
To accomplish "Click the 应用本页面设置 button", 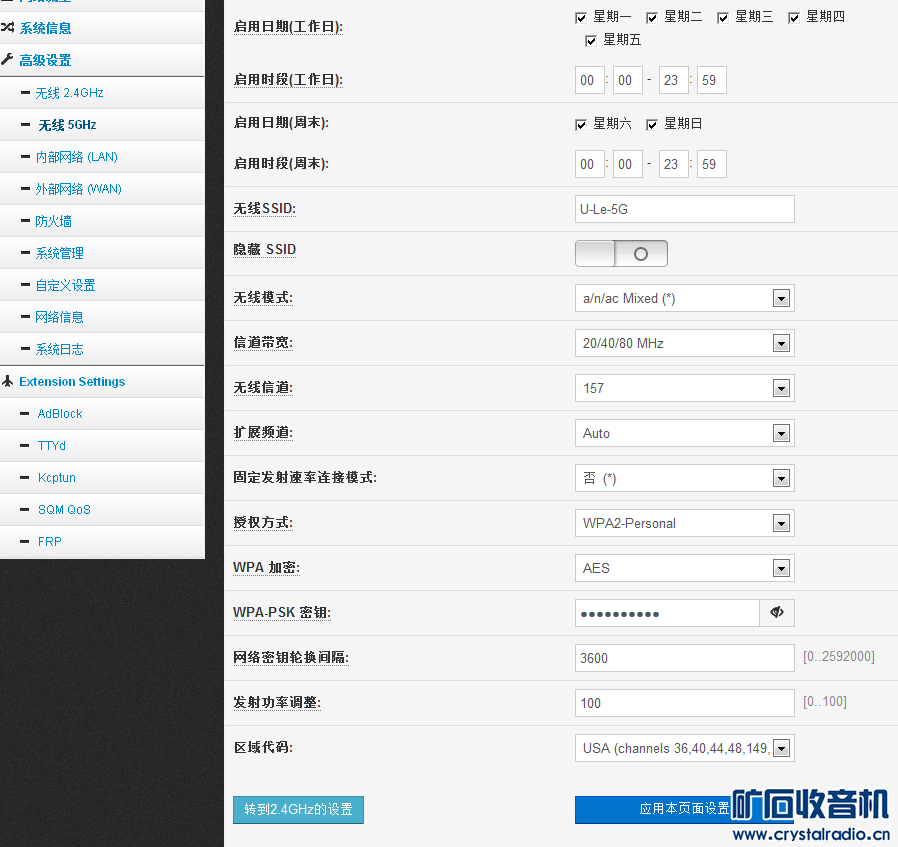I will pyautogui.click(x=684, y=809).
